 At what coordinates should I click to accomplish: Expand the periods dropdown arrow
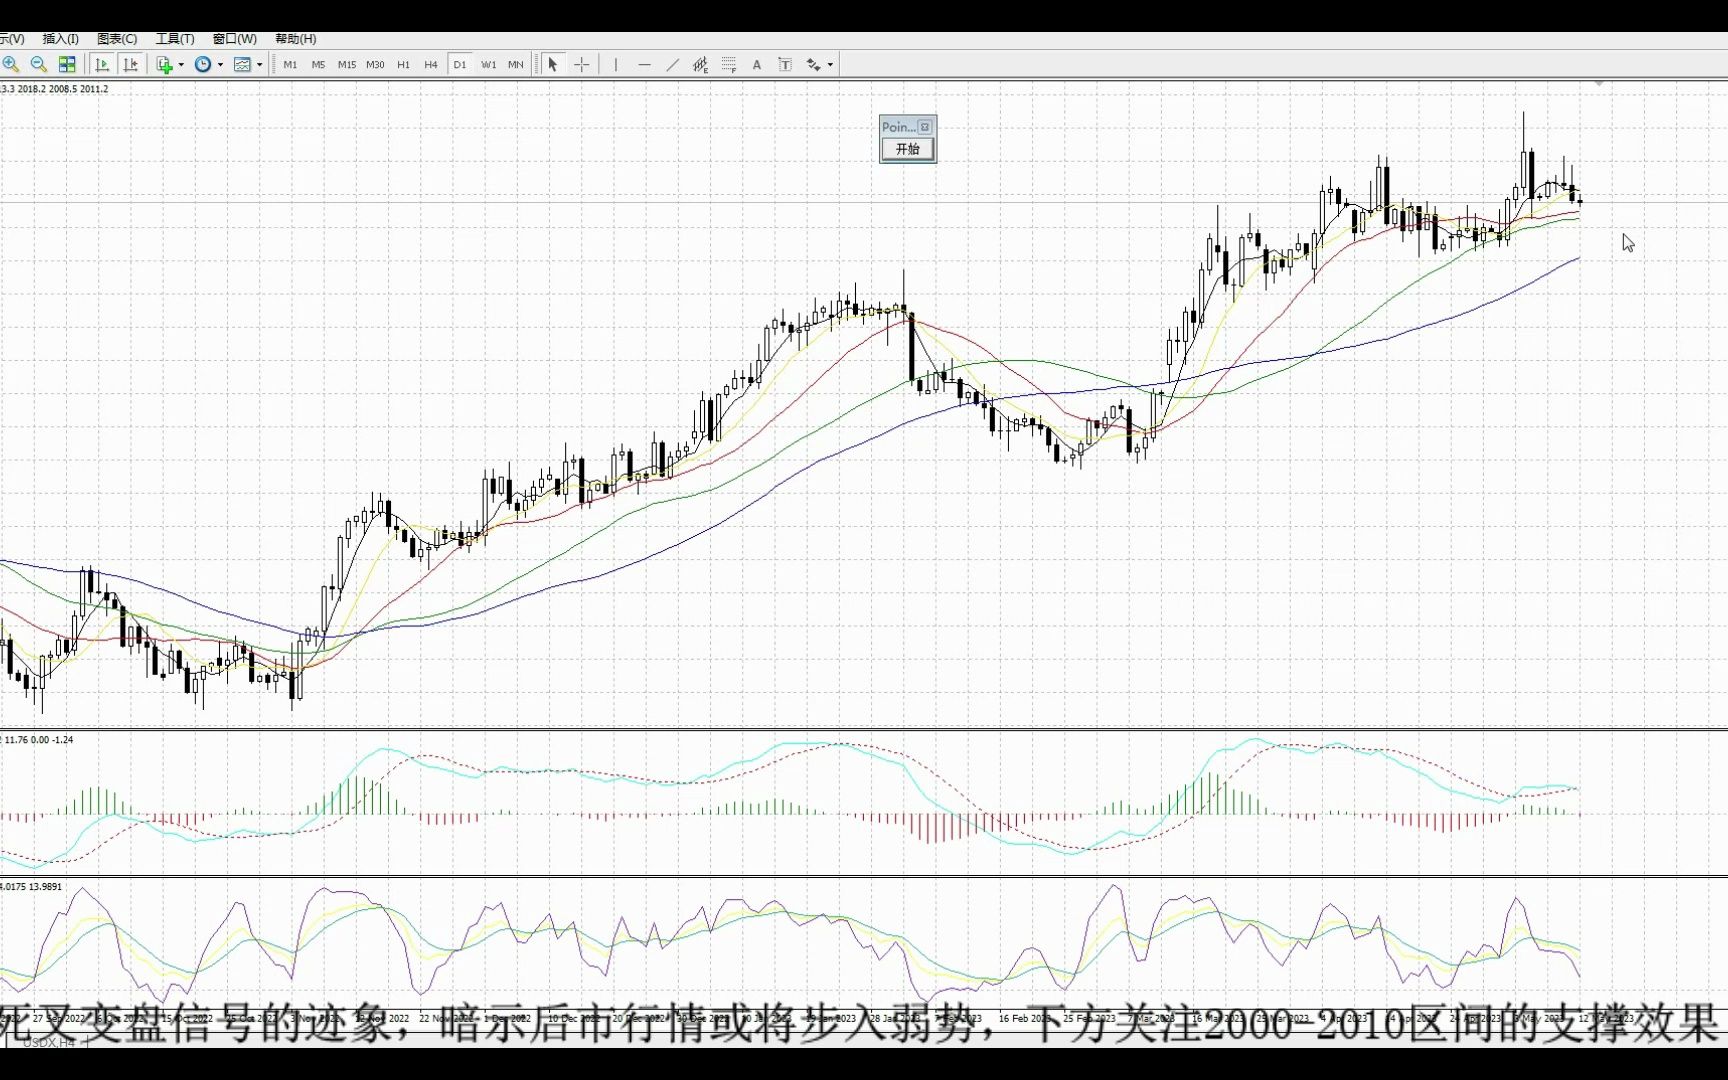(x=220, y=65)
